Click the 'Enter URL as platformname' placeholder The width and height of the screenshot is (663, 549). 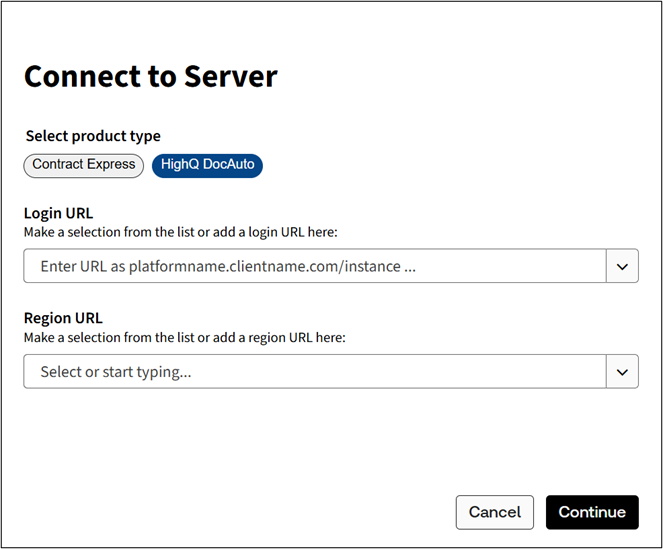click(x=228, y=267)
